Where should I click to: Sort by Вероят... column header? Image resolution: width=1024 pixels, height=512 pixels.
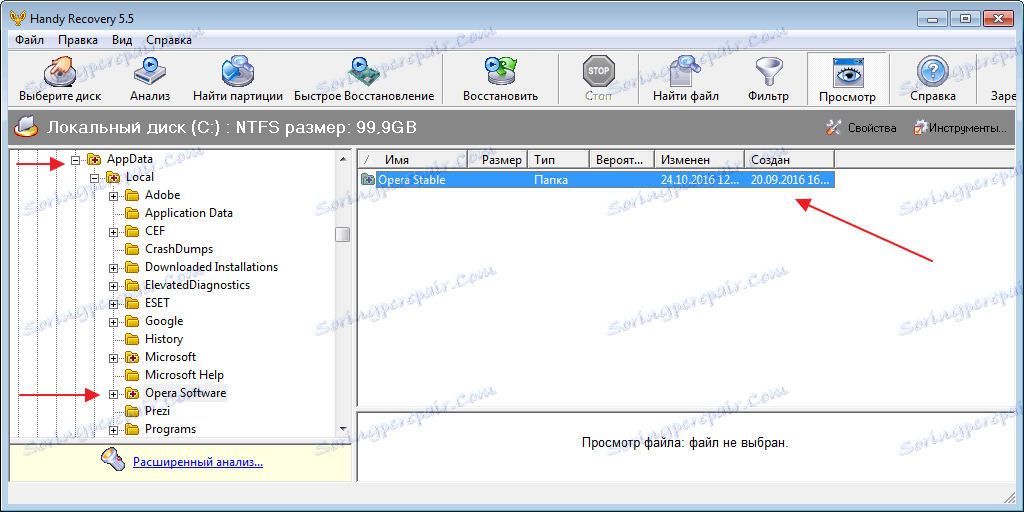622,159
